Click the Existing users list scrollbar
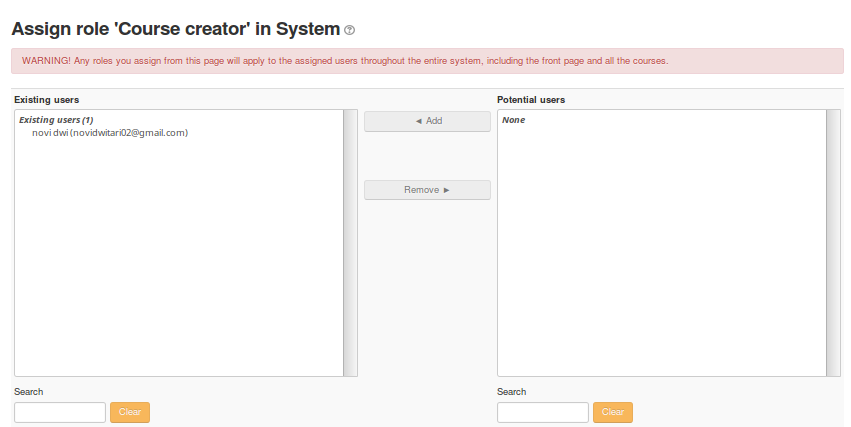This screenshot has width=851, height=427. pos(350,243)
